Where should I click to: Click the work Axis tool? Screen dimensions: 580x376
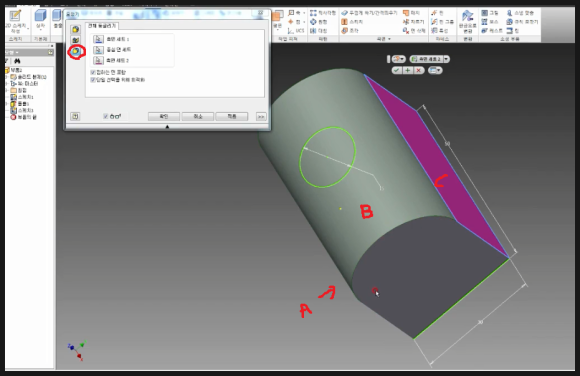(295, 13)
